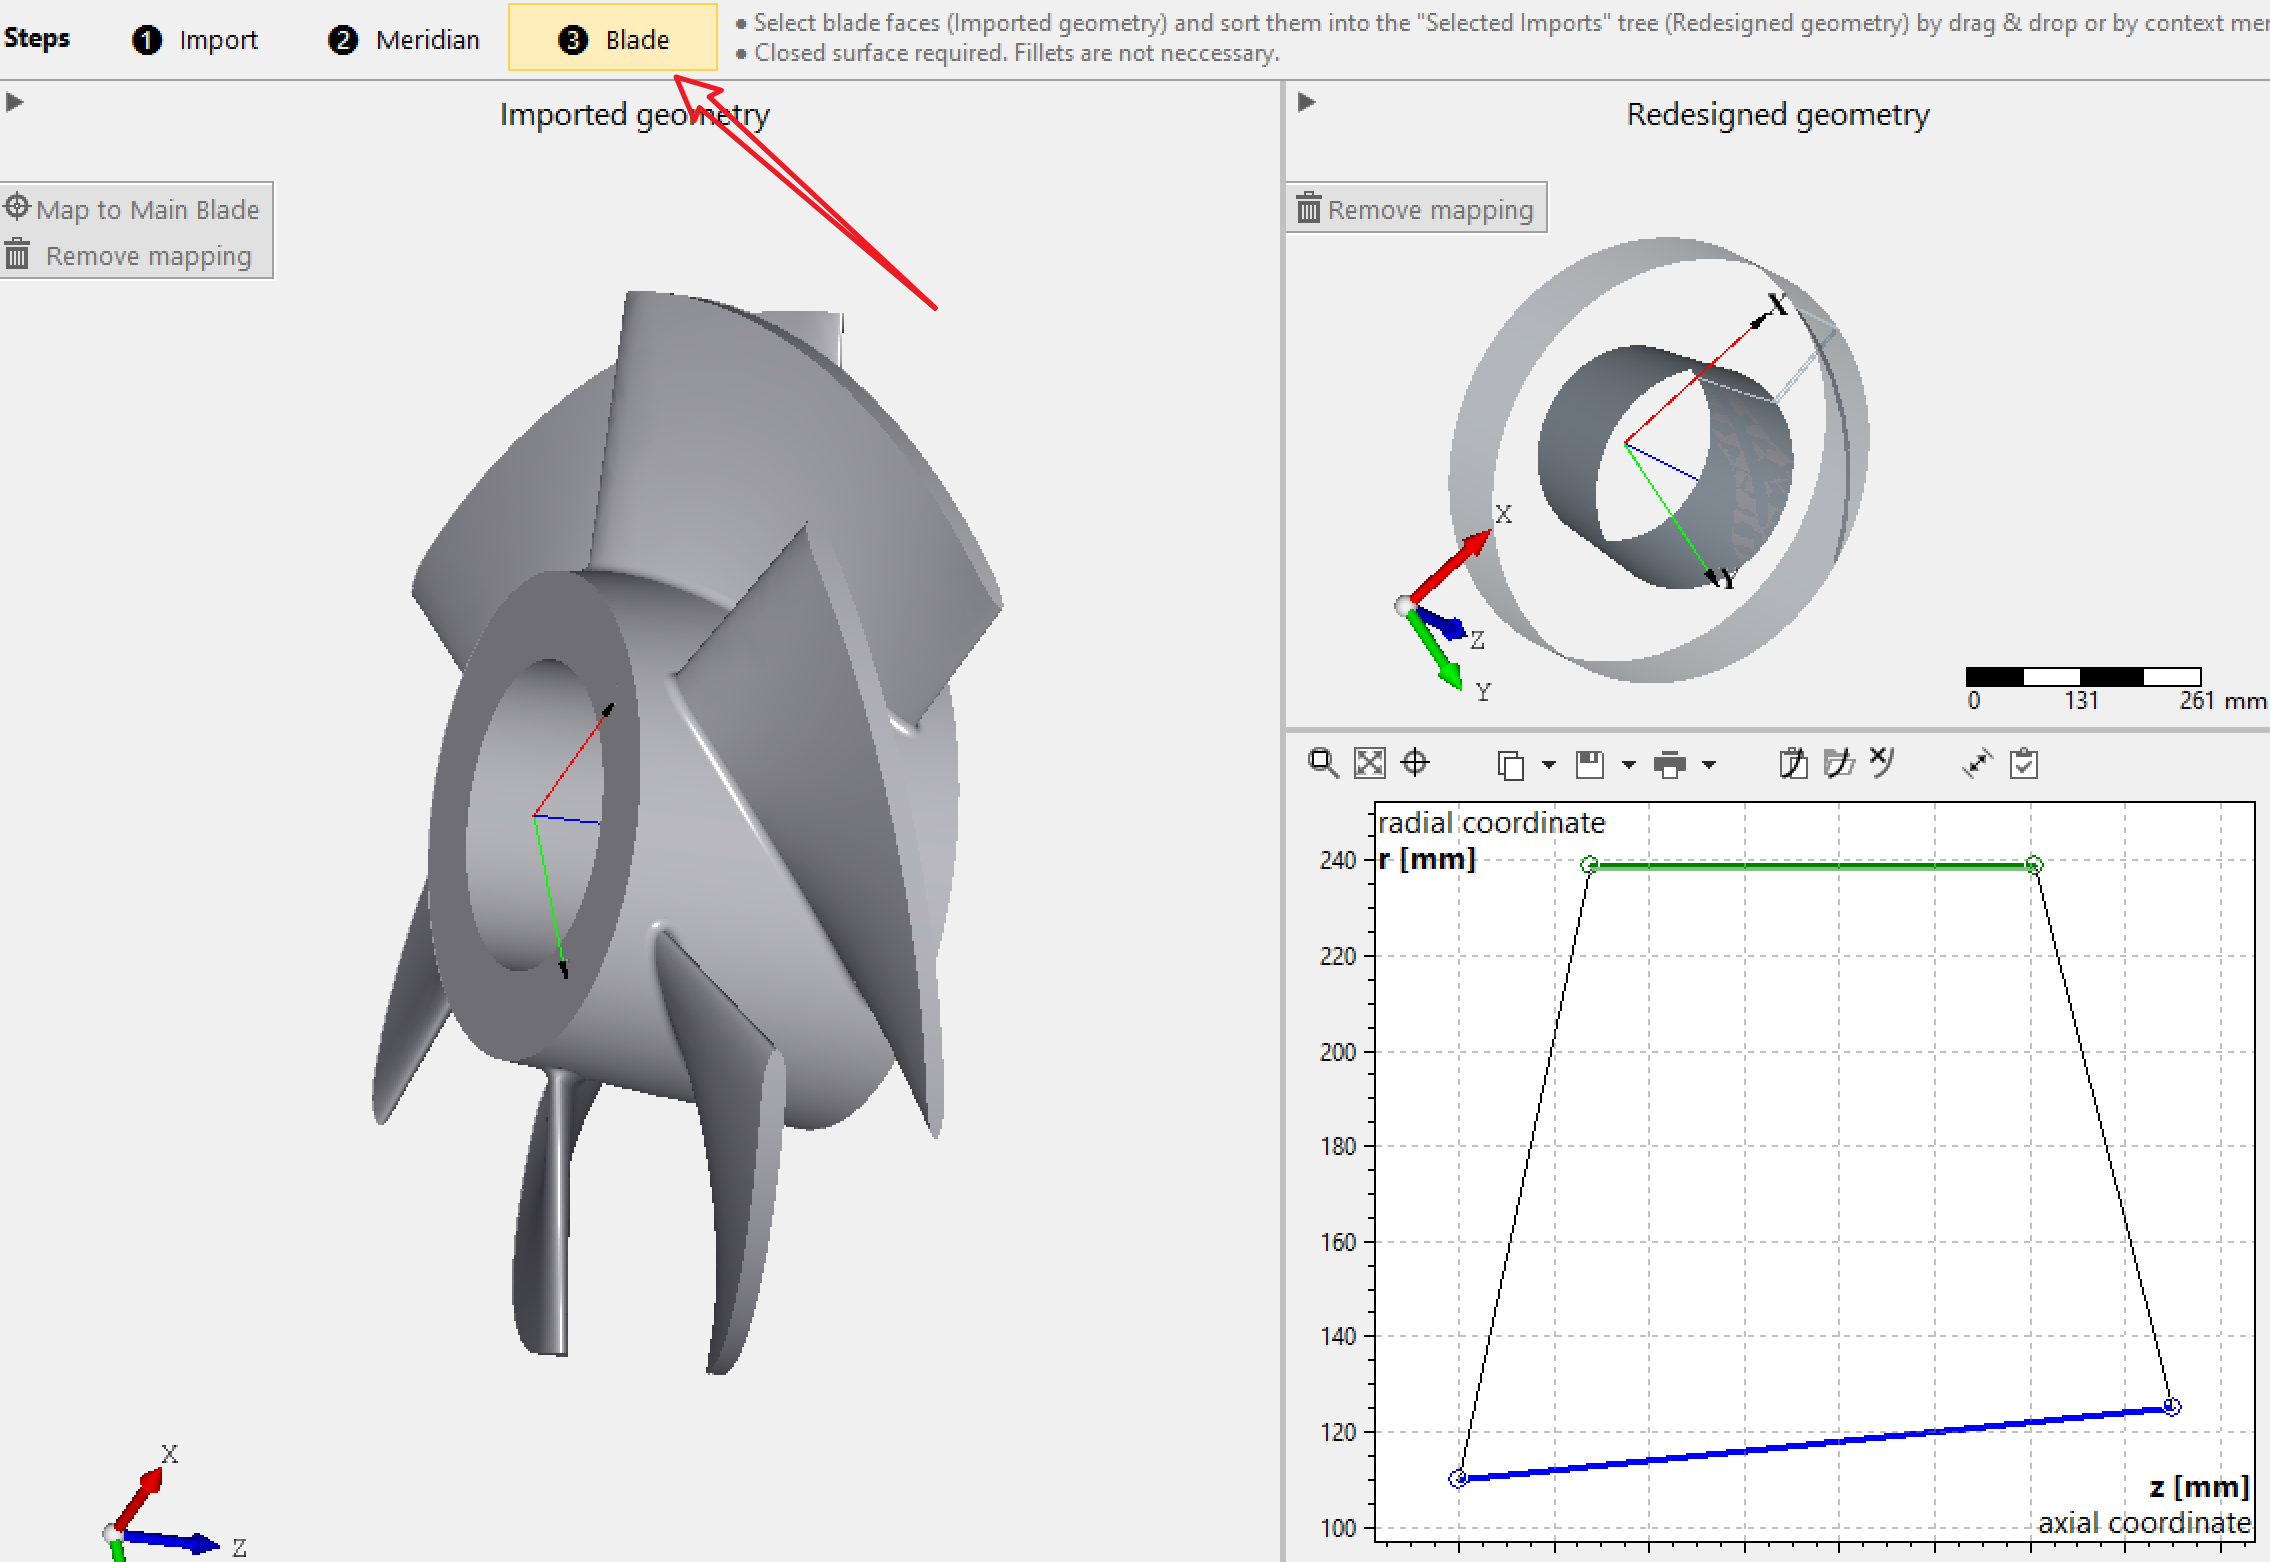The image size is (2270, 1562).
Task: Click the zoom window magnifier icon
Action: click(x=1323, y=763)
